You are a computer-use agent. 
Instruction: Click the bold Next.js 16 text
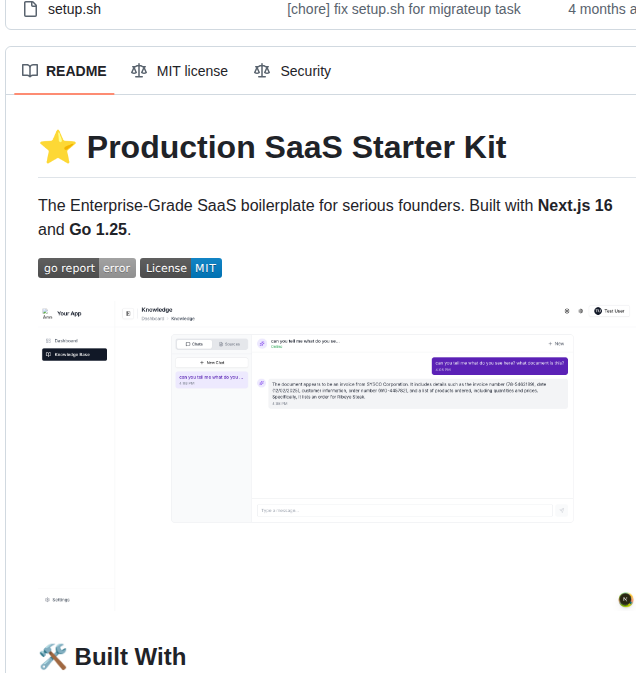[575, 206]
